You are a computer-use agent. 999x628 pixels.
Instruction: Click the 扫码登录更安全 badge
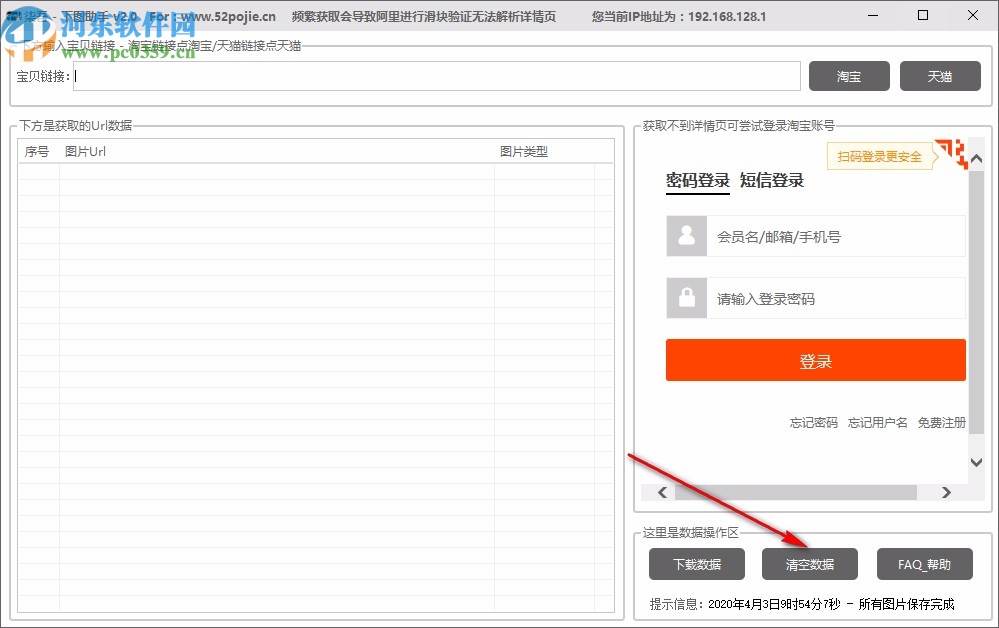point(881,156)
